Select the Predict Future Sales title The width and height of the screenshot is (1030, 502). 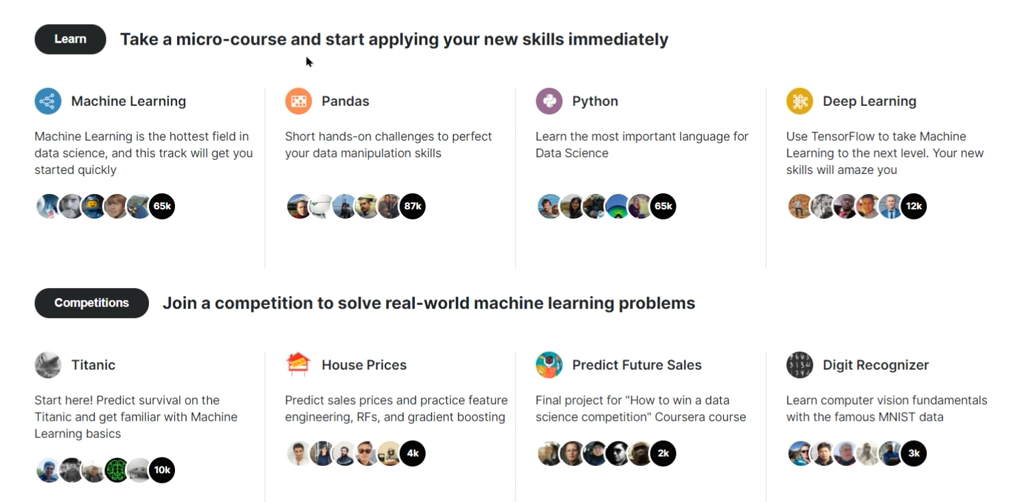point(636,365)
